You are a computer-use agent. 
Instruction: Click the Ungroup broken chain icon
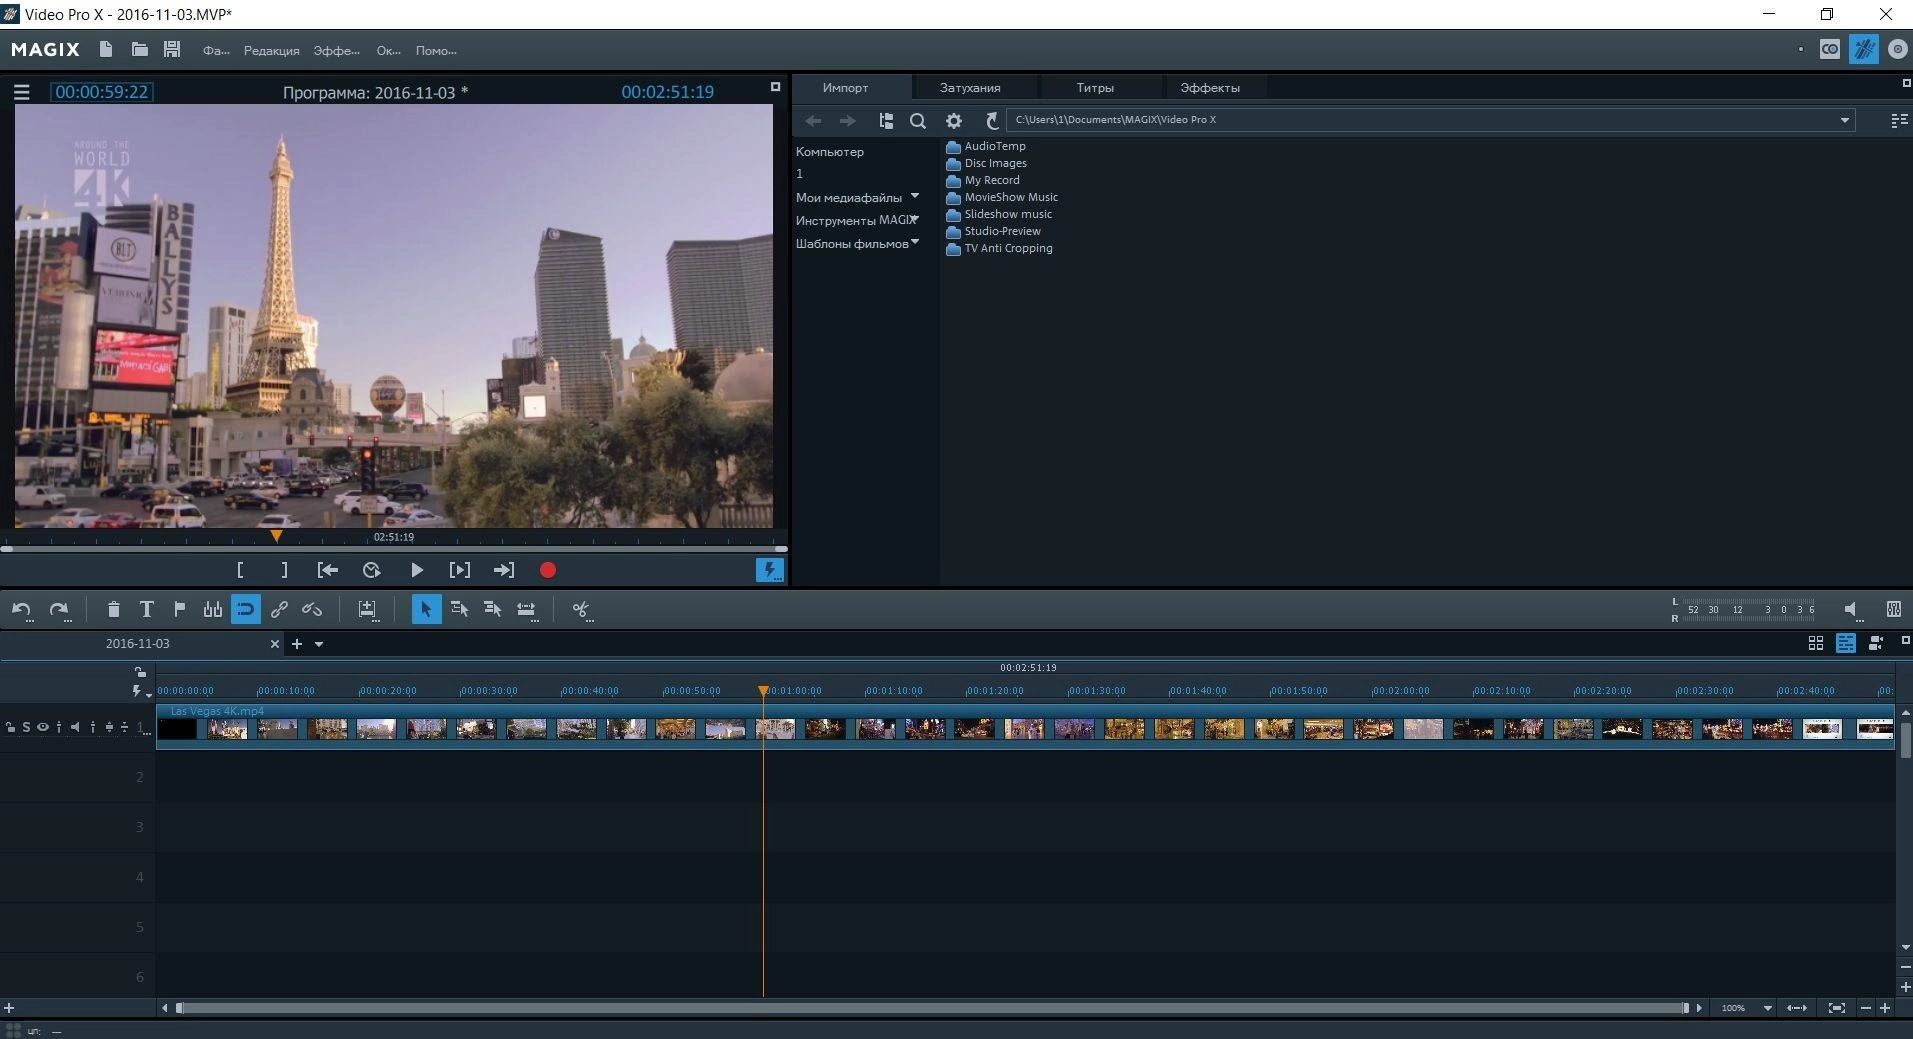(x=312, y=609)
